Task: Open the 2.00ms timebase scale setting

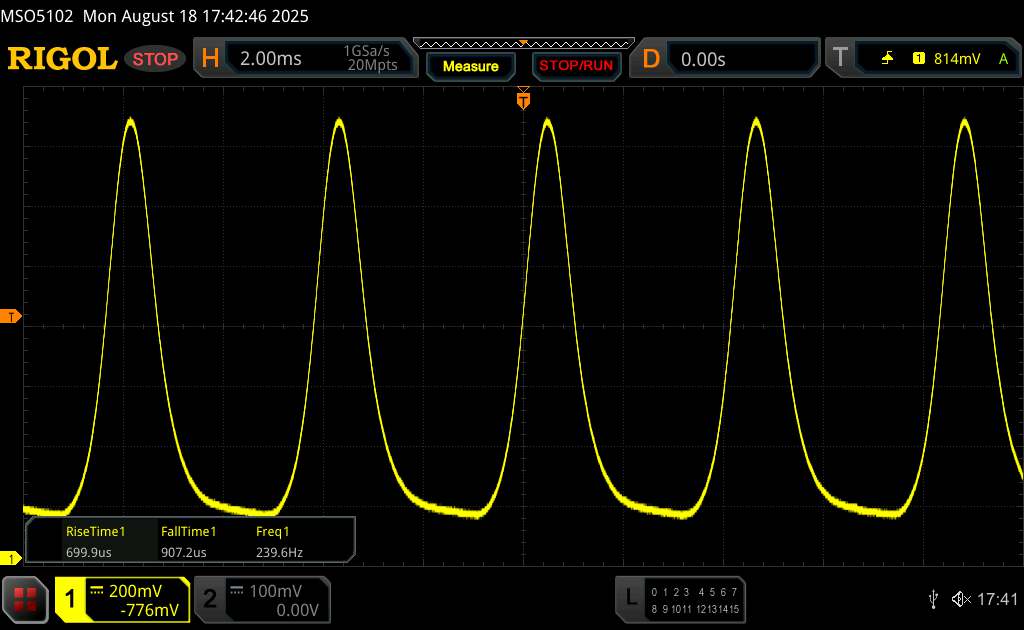Action: [x=271, y=59]
